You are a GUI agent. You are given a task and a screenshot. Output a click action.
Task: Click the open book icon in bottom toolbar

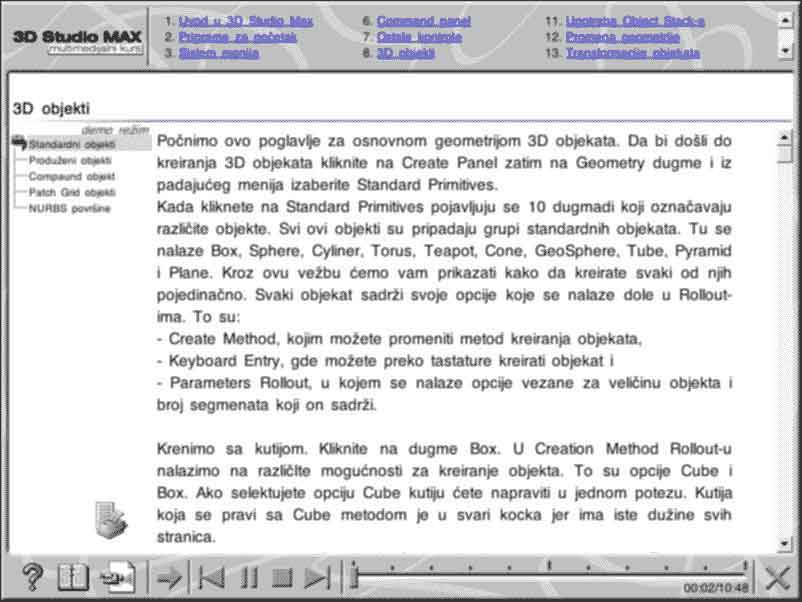click(x=73, y=577)
